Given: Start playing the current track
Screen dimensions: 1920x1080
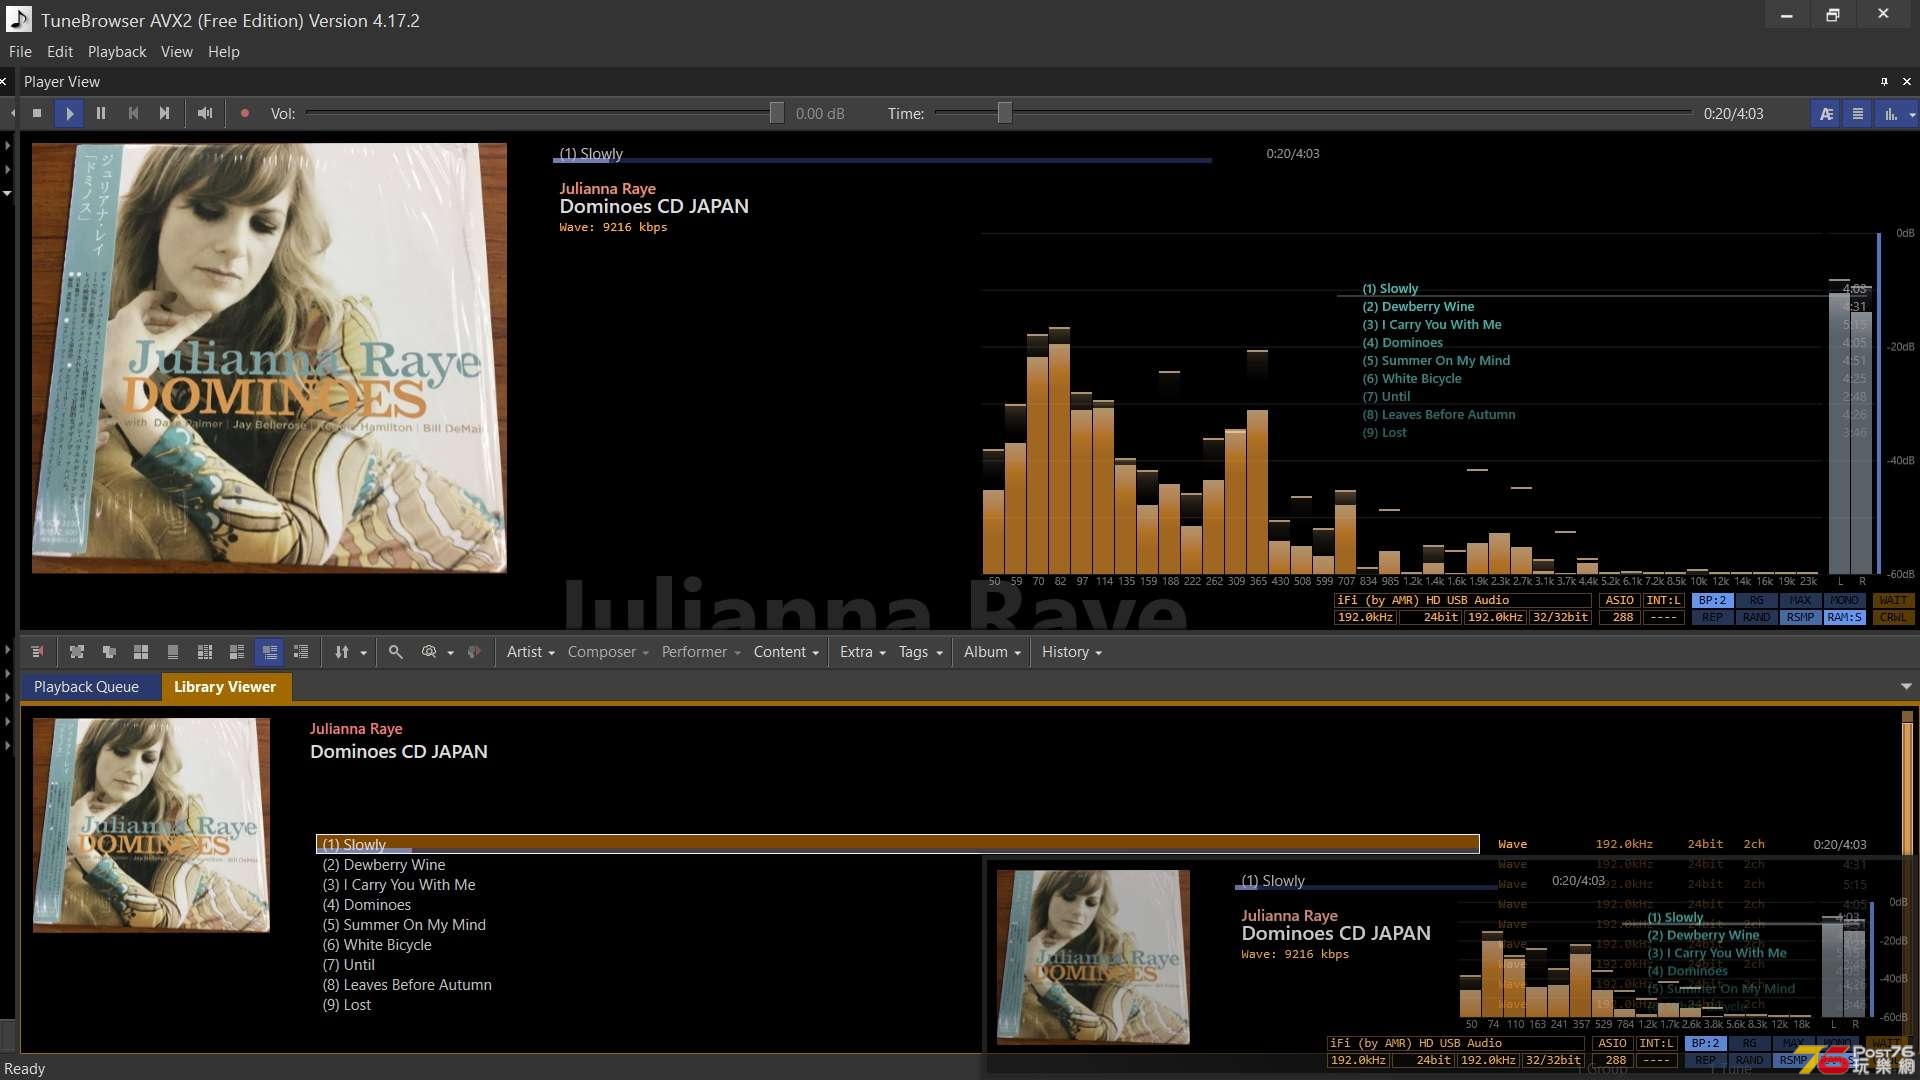Looking at the screenshot, I should click(69, 113).
